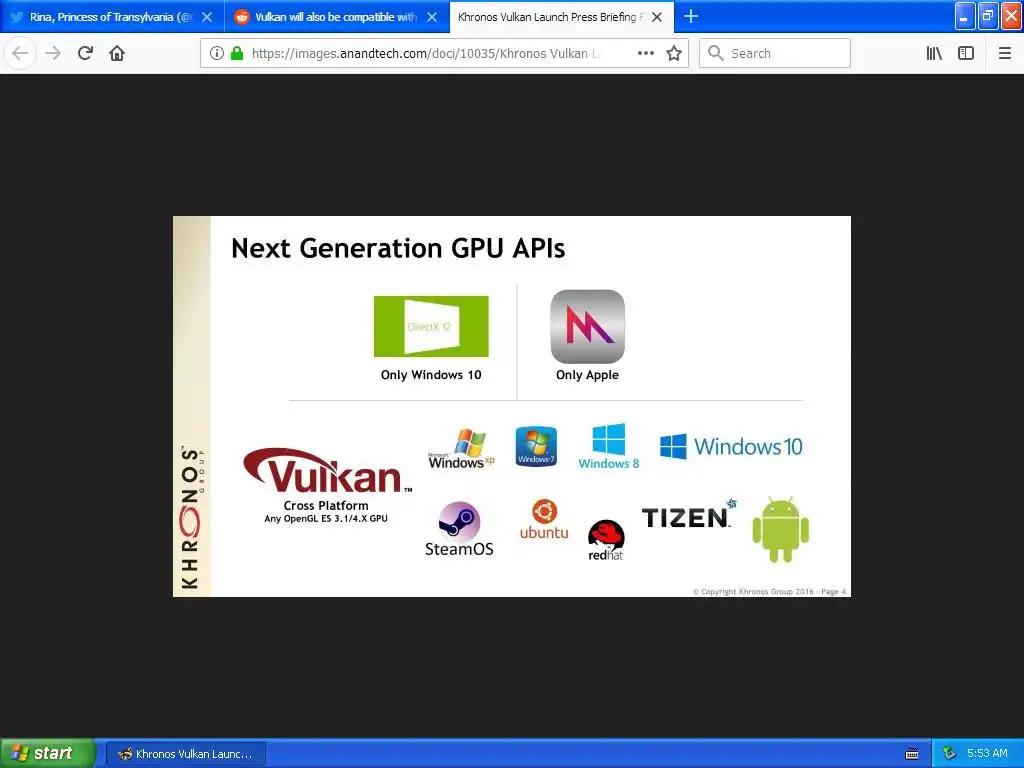This screenshot has height=768, width=1024.
Task: Focus the Search box
Action: pyautogui.click(x=775, y=53)
